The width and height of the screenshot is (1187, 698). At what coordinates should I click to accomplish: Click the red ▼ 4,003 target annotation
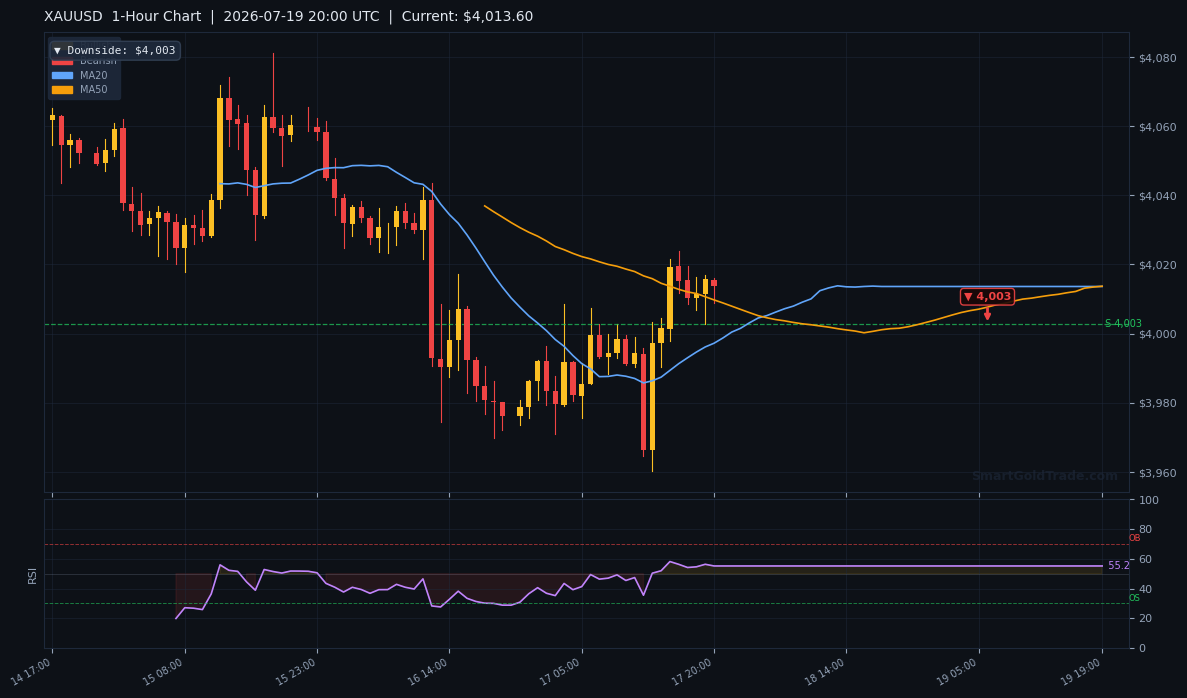(987, 297)
